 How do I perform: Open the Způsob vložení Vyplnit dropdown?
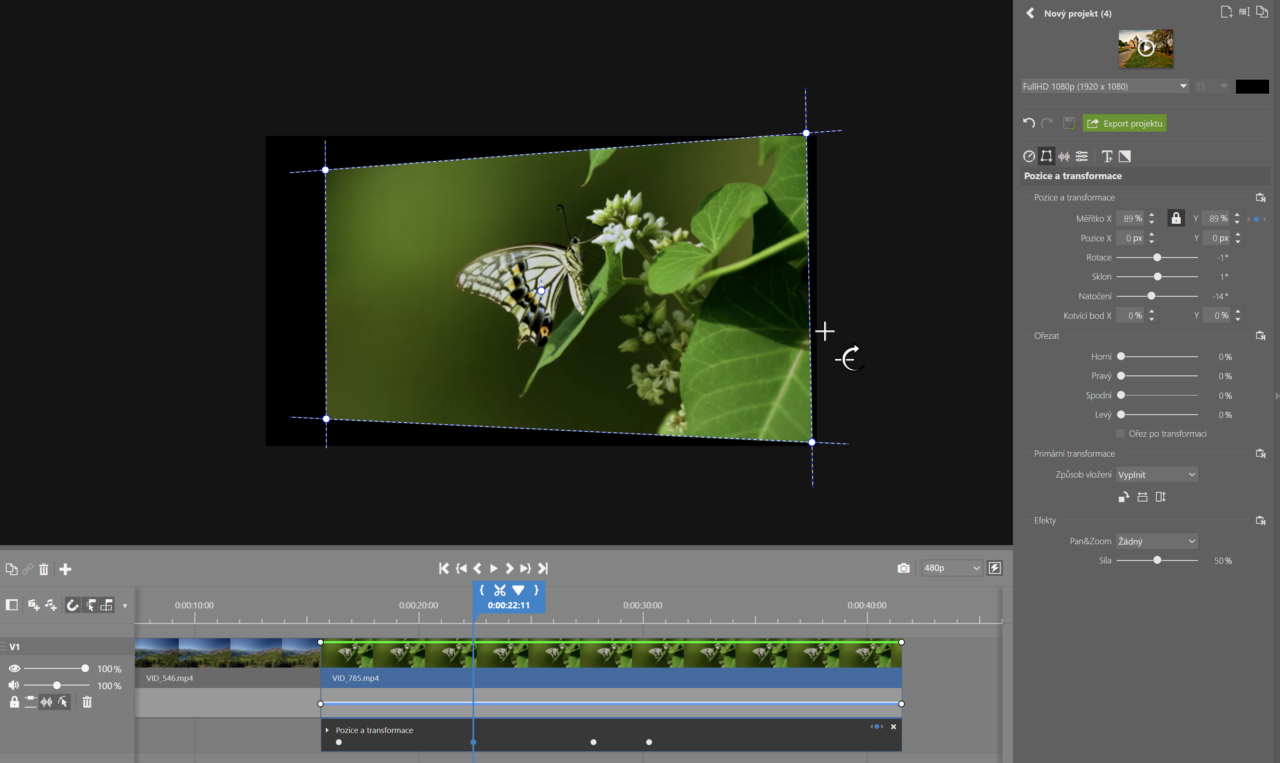pyautogui.click(x=1156, y=474)
